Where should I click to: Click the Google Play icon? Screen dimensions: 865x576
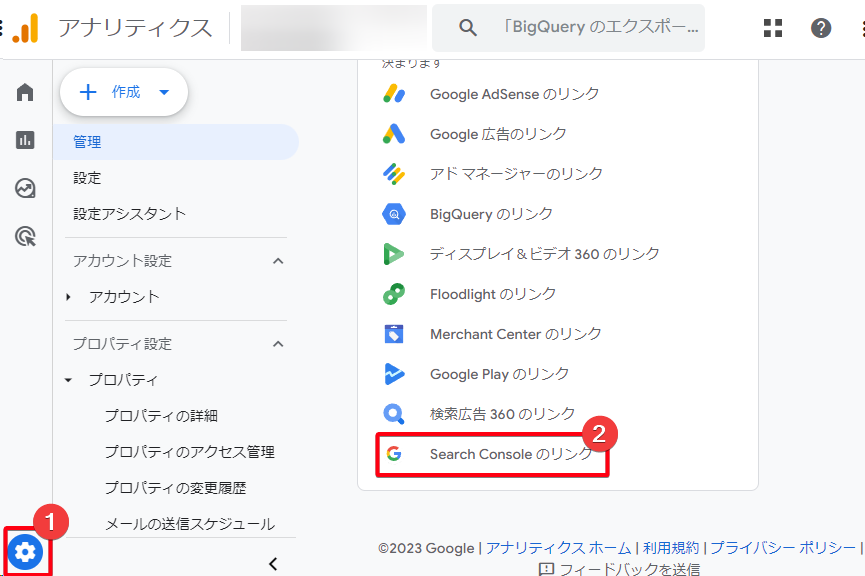[394, 374]
